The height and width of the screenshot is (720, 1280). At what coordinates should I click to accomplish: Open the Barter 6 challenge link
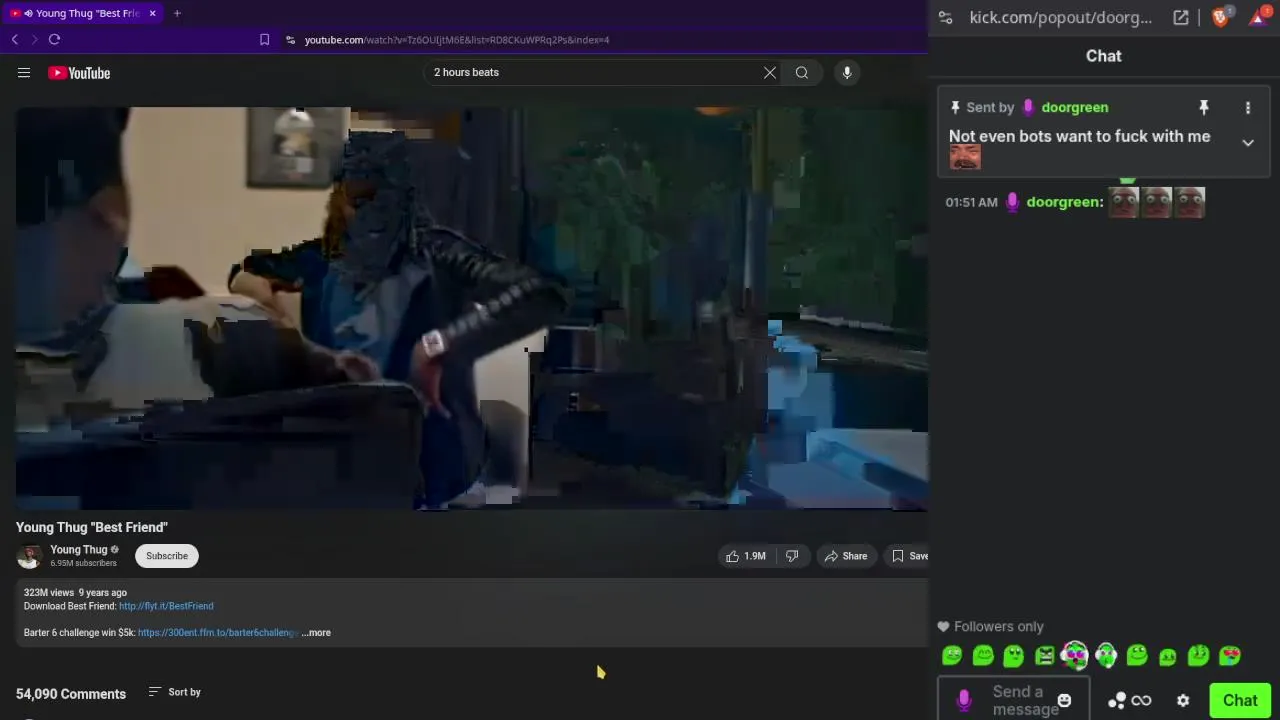point(218,633)
